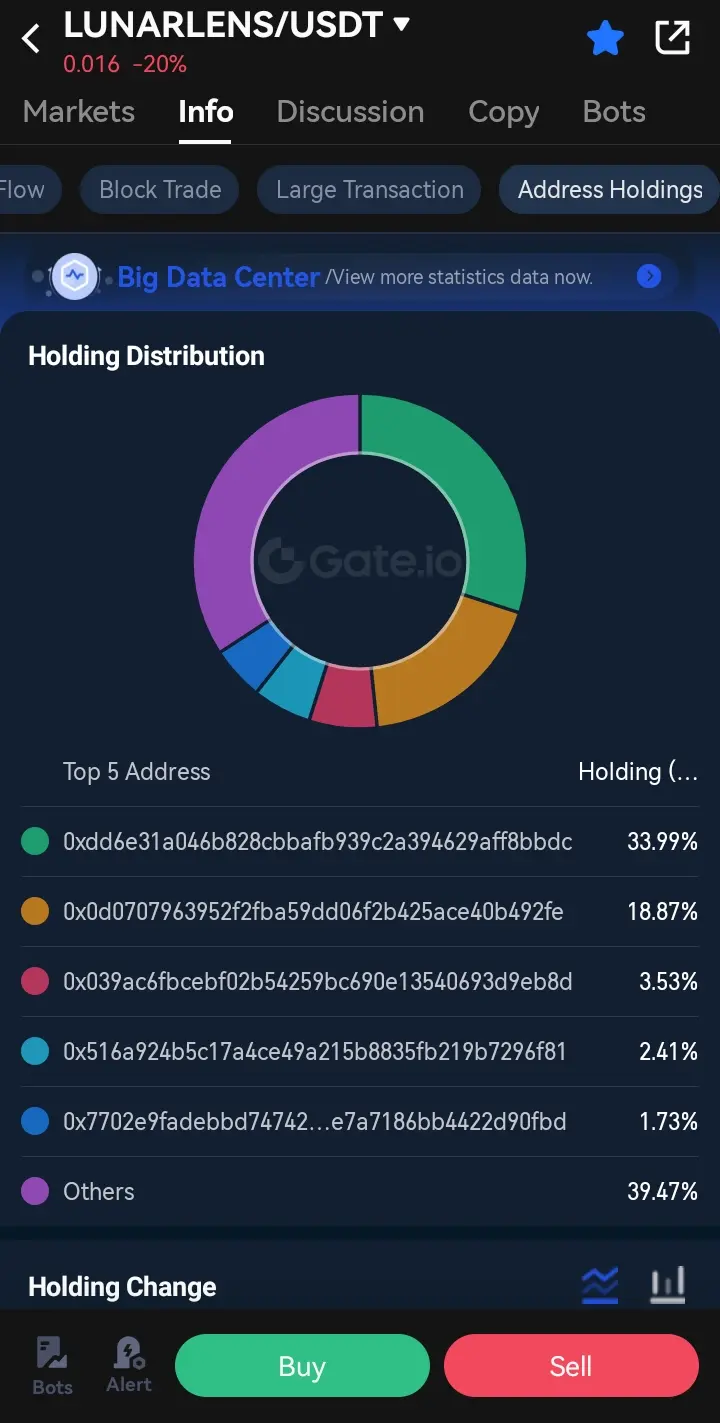Screen dimensions: 720x1423
Task: Expand the LUNARLENS/USDT pair dropdown
Action: (401, 24)
